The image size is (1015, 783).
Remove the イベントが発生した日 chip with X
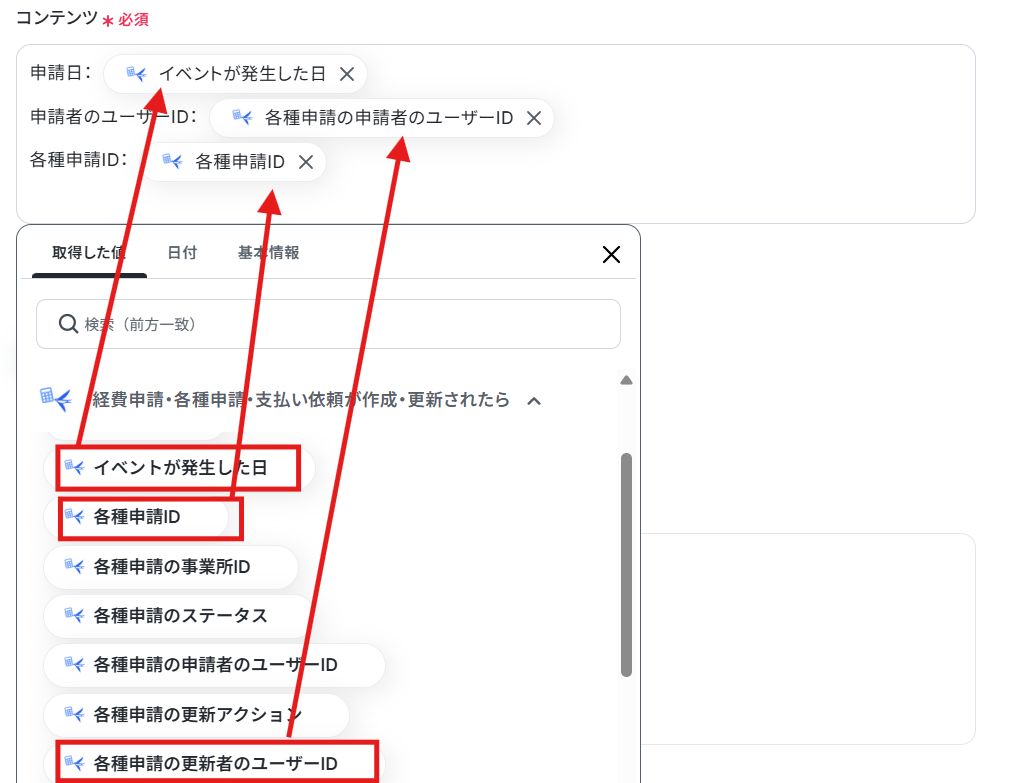pyautogui.click(x=347, y=74)
